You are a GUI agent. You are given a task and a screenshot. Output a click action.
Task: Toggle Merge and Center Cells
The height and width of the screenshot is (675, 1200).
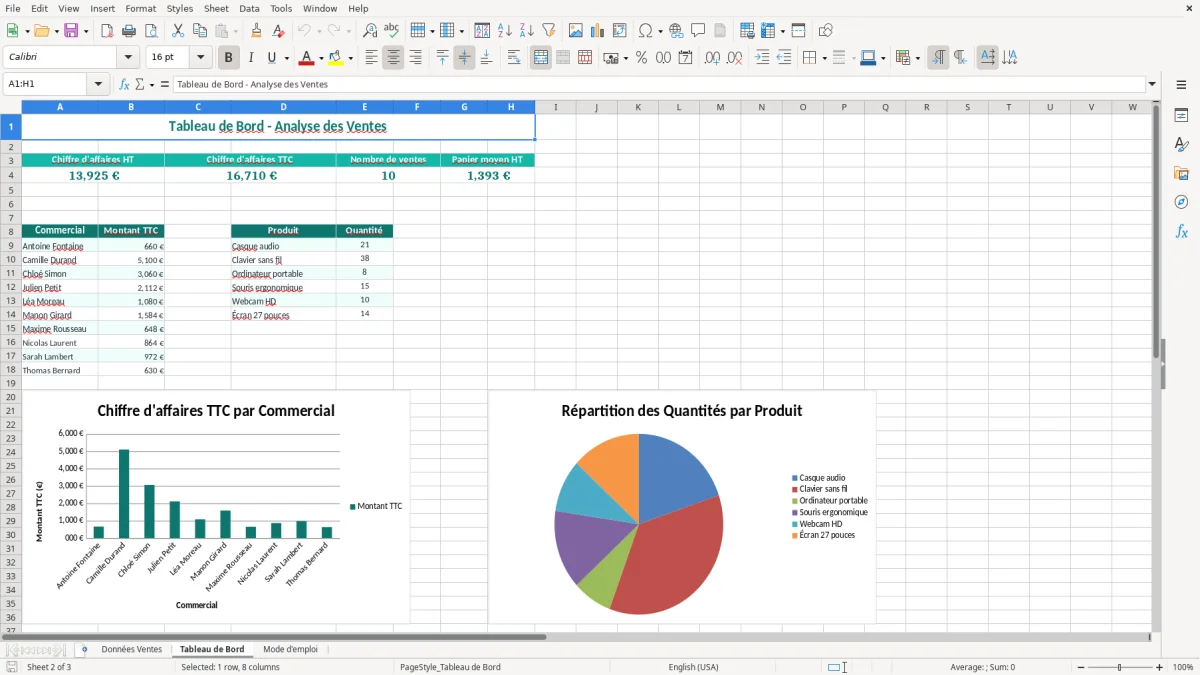pyautogui.click(x=541, y=58)
